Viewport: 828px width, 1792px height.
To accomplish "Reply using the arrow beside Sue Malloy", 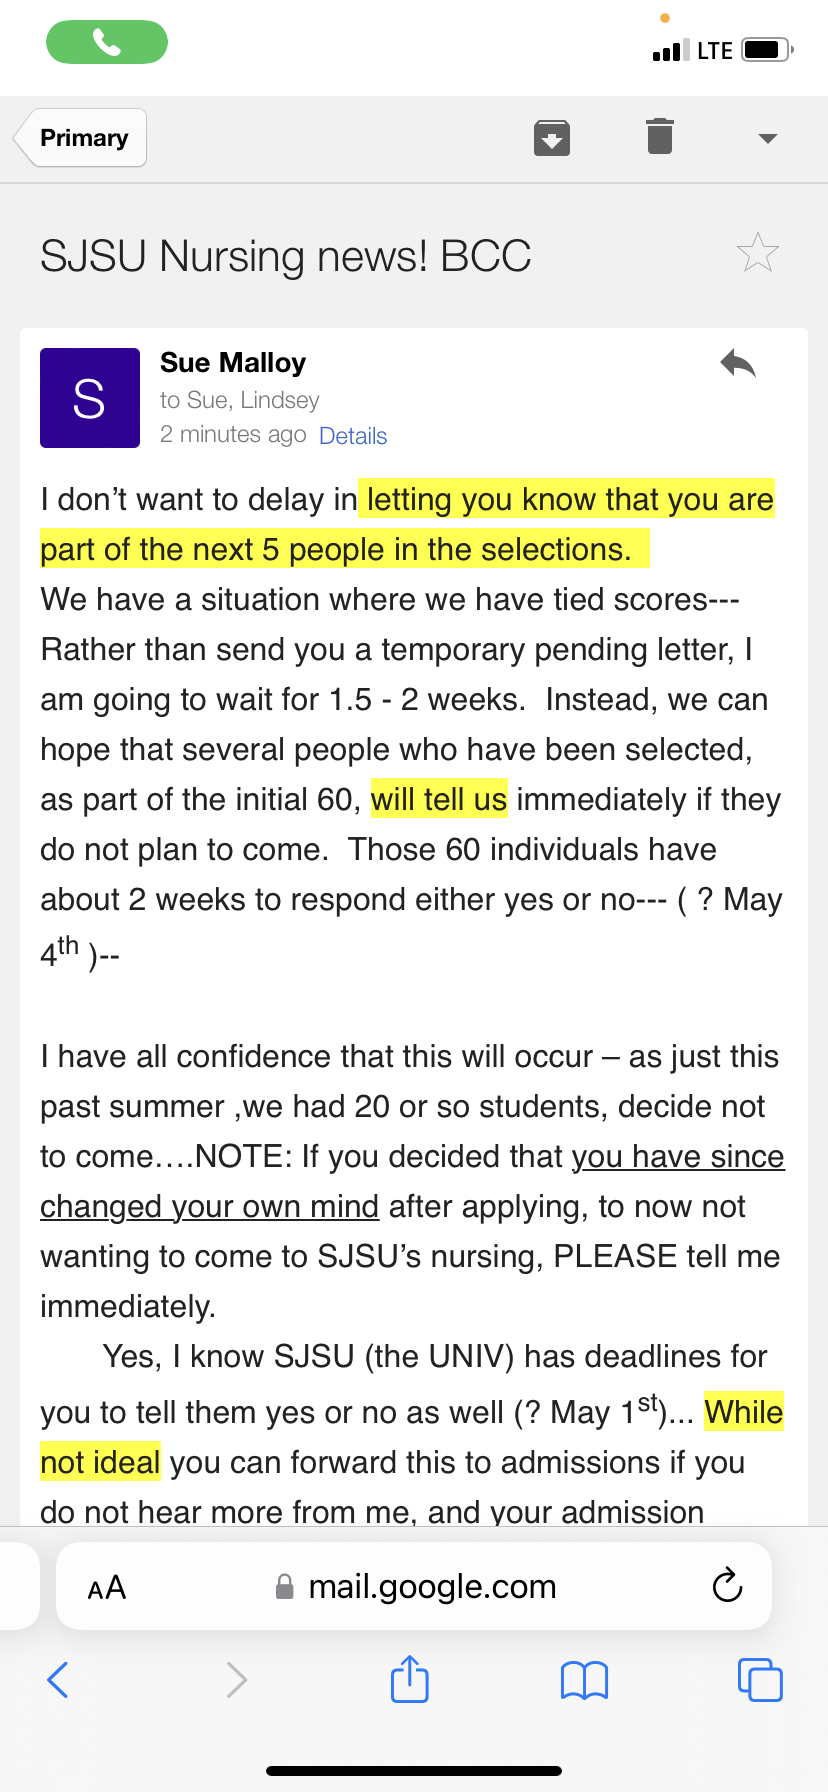I will coord(738,364).
